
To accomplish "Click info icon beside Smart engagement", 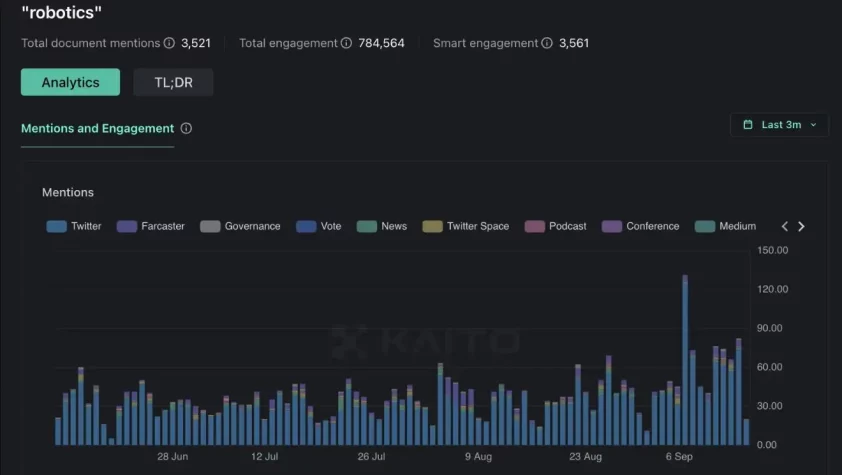I will coord(547,43).
